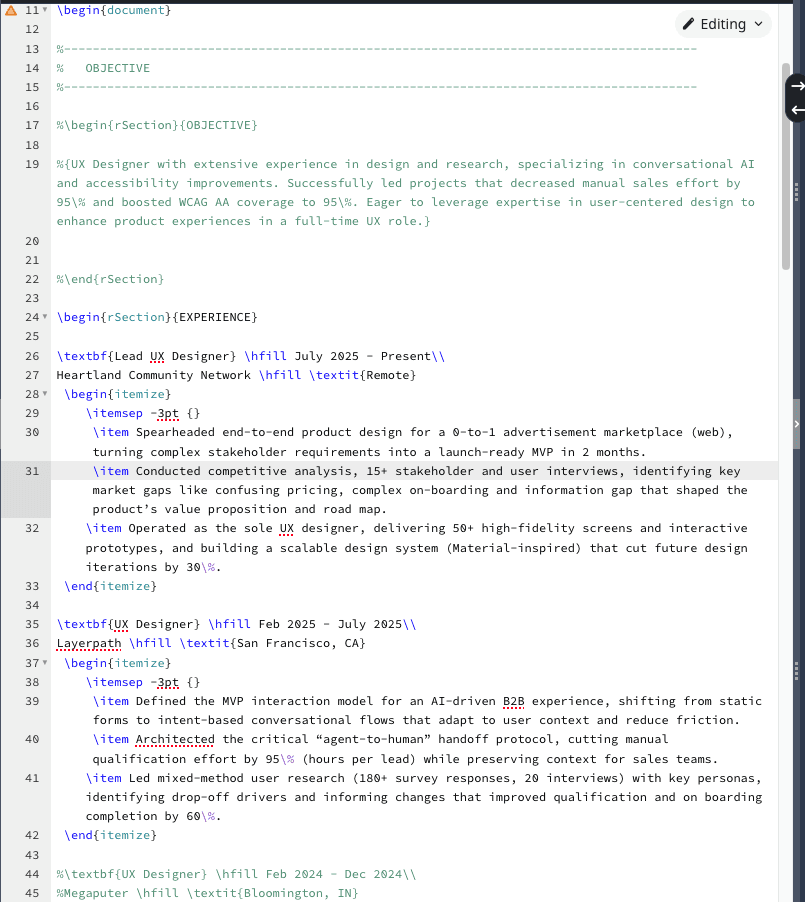The height and width of the screenshot is (902, 805).
Task: Collapse the EXPERIENCE section fold at line 24
Action: tap(44, 317)
